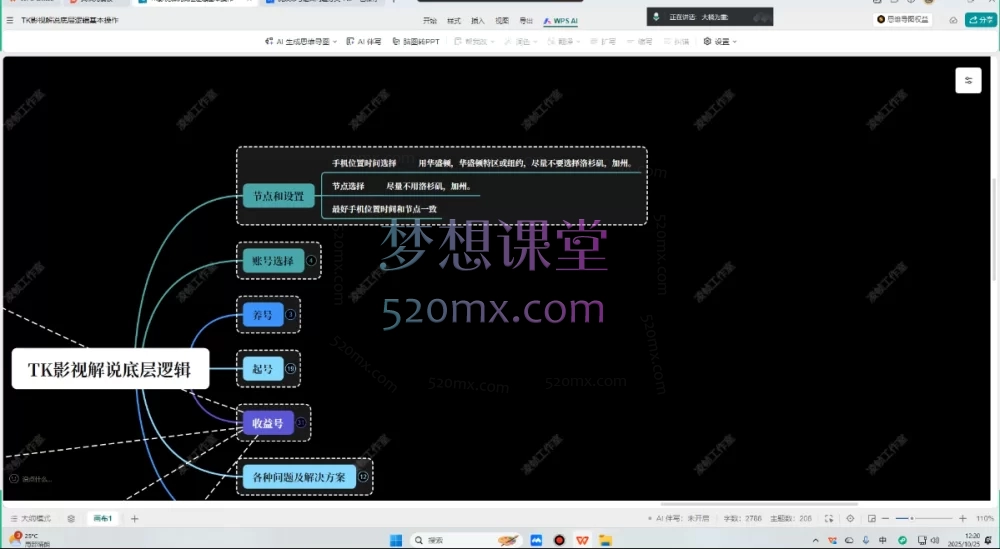Open the minimap navigator icon
The image size is (1000, 549).
[872, 518]
